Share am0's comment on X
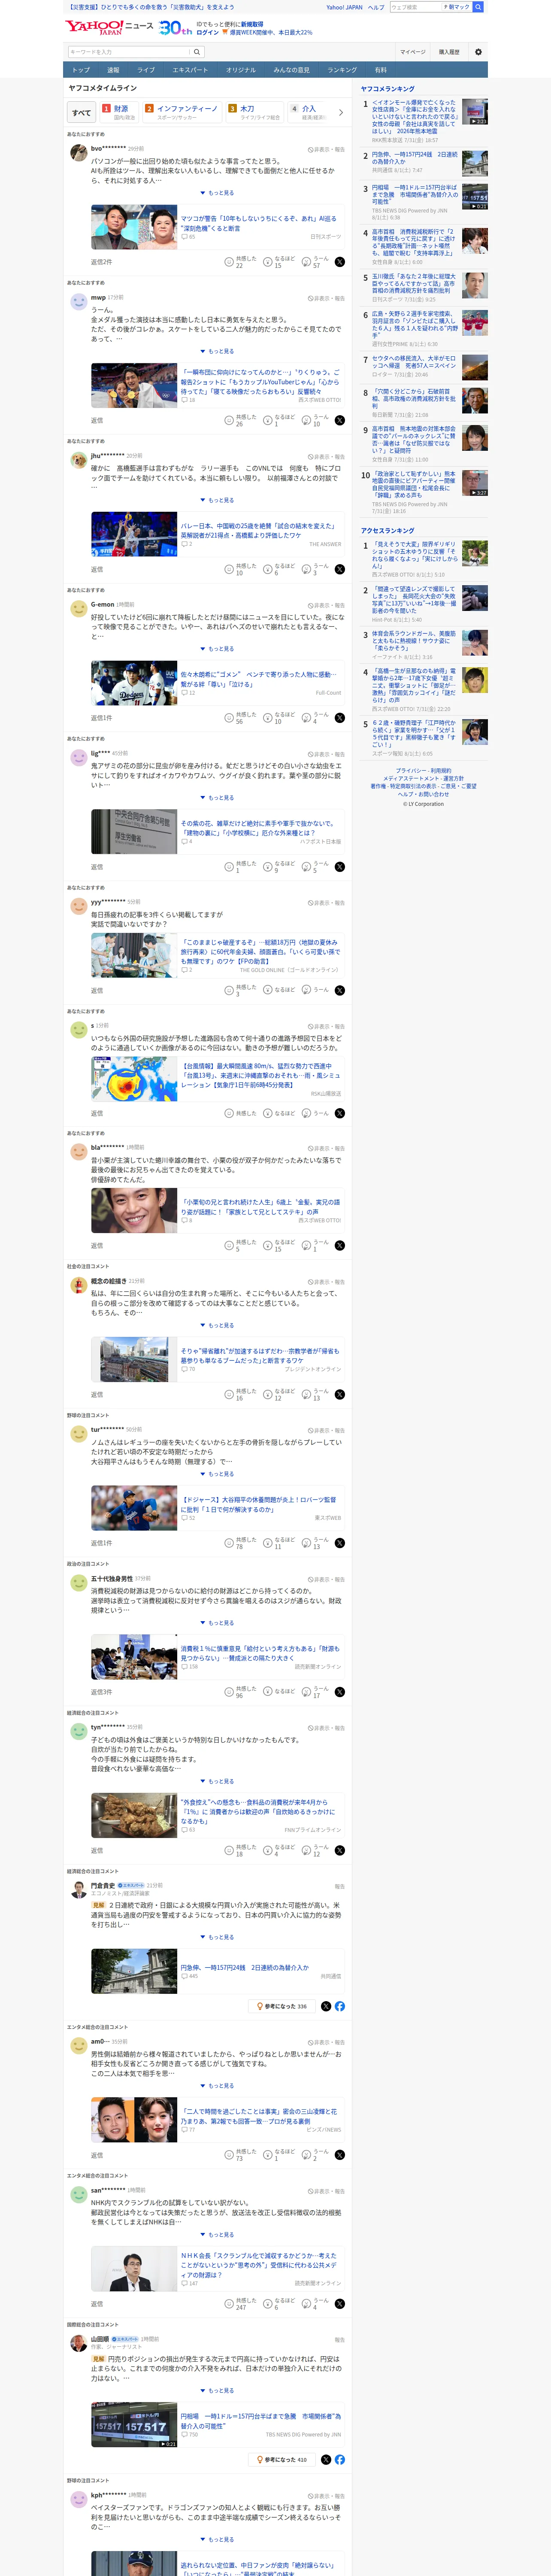Screen dimensions: 551x2576 [x=340, y=2155]
